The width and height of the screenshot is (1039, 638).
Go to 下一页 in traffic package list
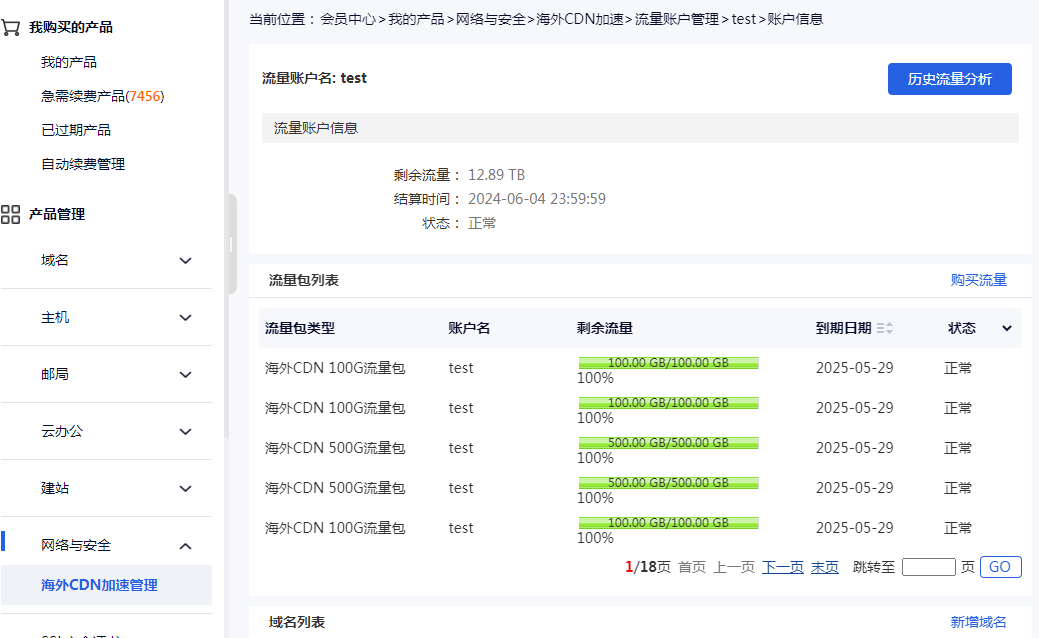click(782, 567)
